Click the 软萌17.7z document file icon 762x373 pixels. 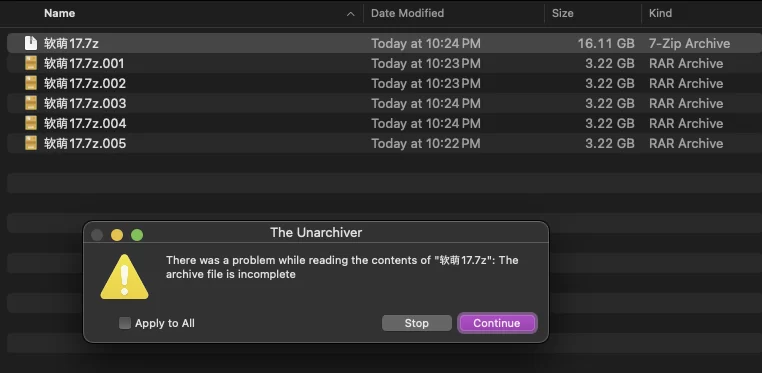[x=31, y=43]
